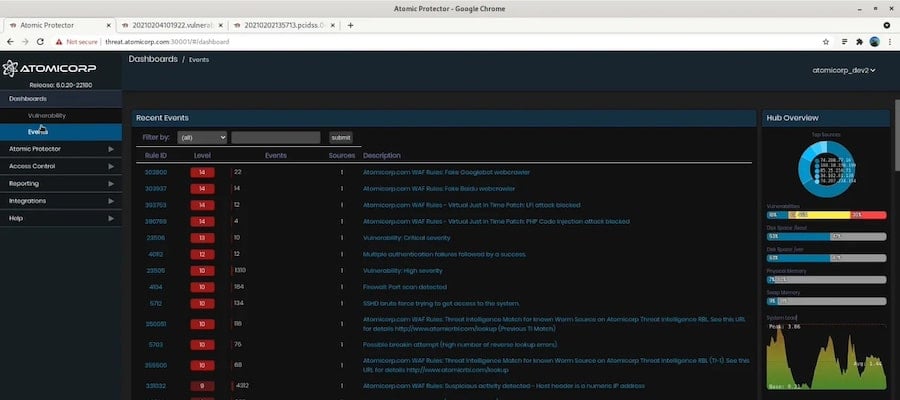Switch to the 20210204101922.vulnerab tab
Viewport: 900px width, 400px height.
[x=171, y=25]
